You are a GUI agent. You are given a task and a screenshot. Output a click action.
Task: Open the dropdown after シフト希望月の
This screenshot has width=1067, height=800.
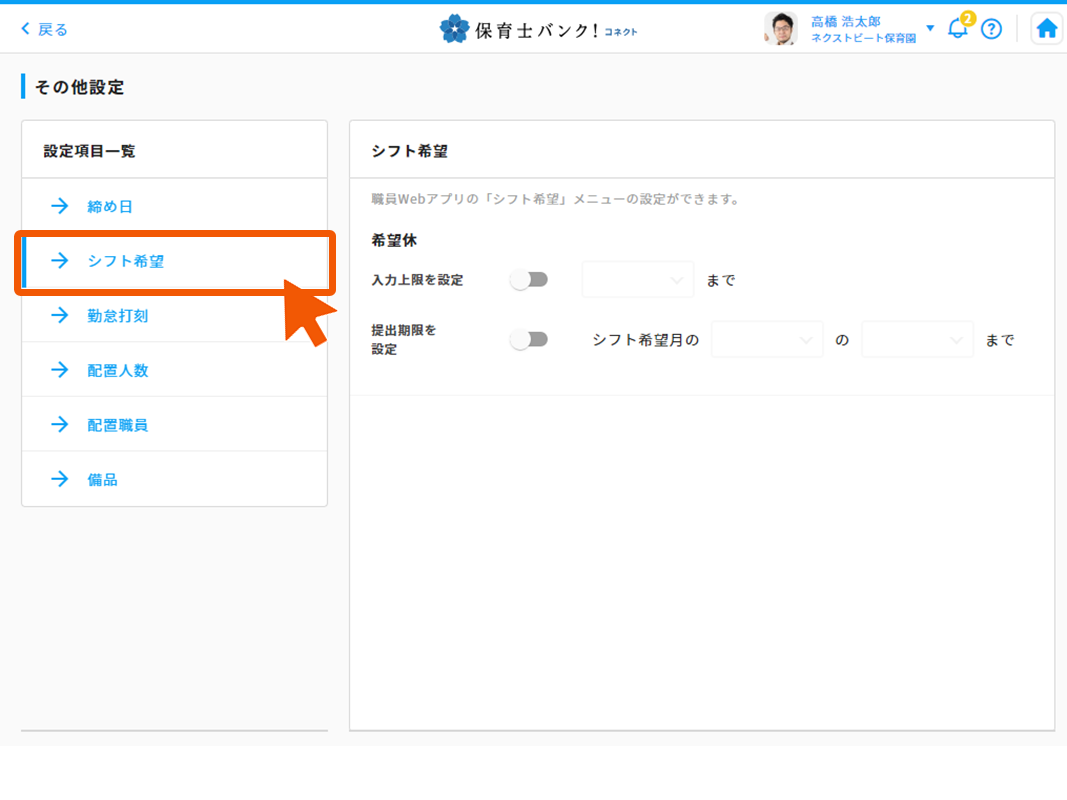(x=766, y=340)
